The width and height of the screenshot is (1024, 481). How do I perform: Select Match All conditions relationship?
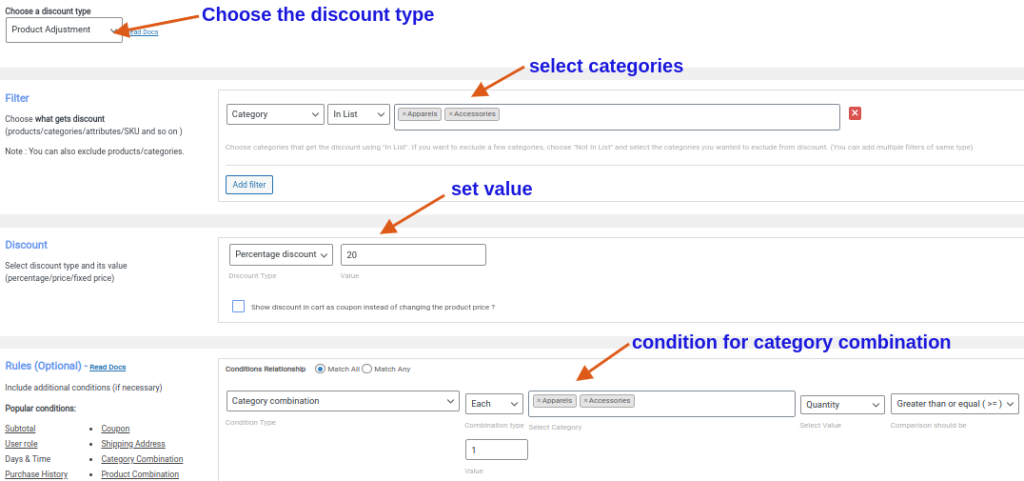[320, 369]
